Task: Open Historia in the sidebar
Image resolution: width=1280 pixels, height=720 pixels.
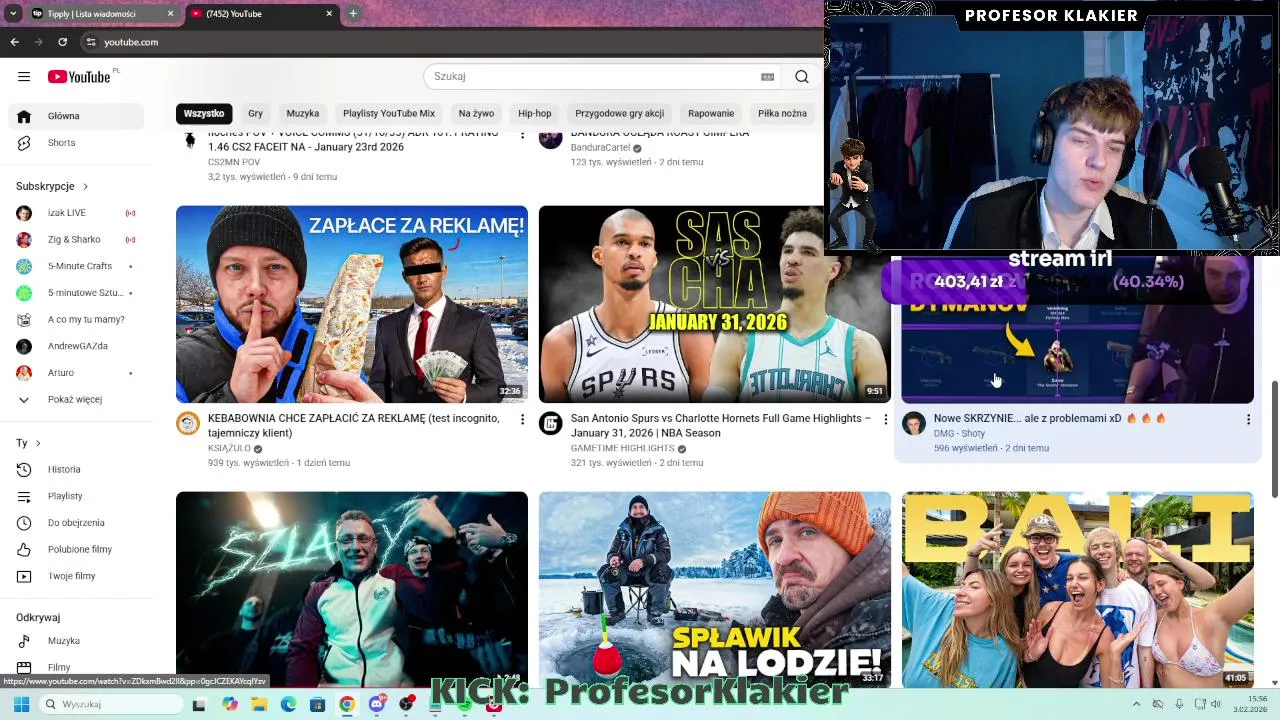Action: click(76, 469)
